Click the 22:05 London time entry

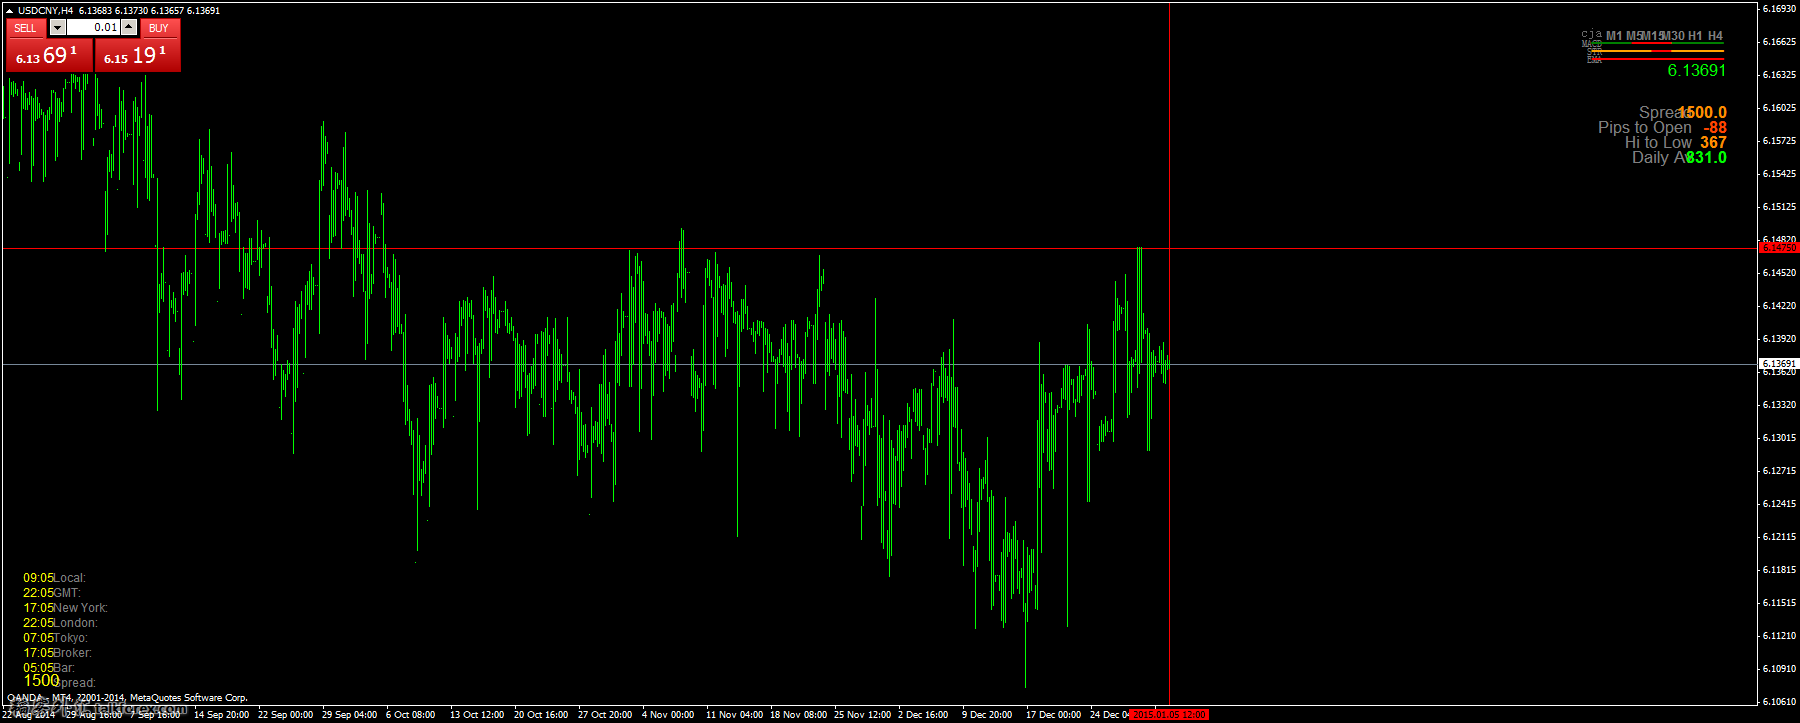pyautogui.click(x=60, y=623)
